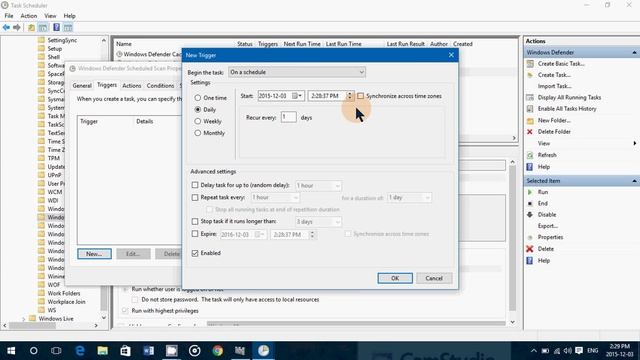Click the Start time spinner arrows
The image size is (640, 360).
pos(350,96)
